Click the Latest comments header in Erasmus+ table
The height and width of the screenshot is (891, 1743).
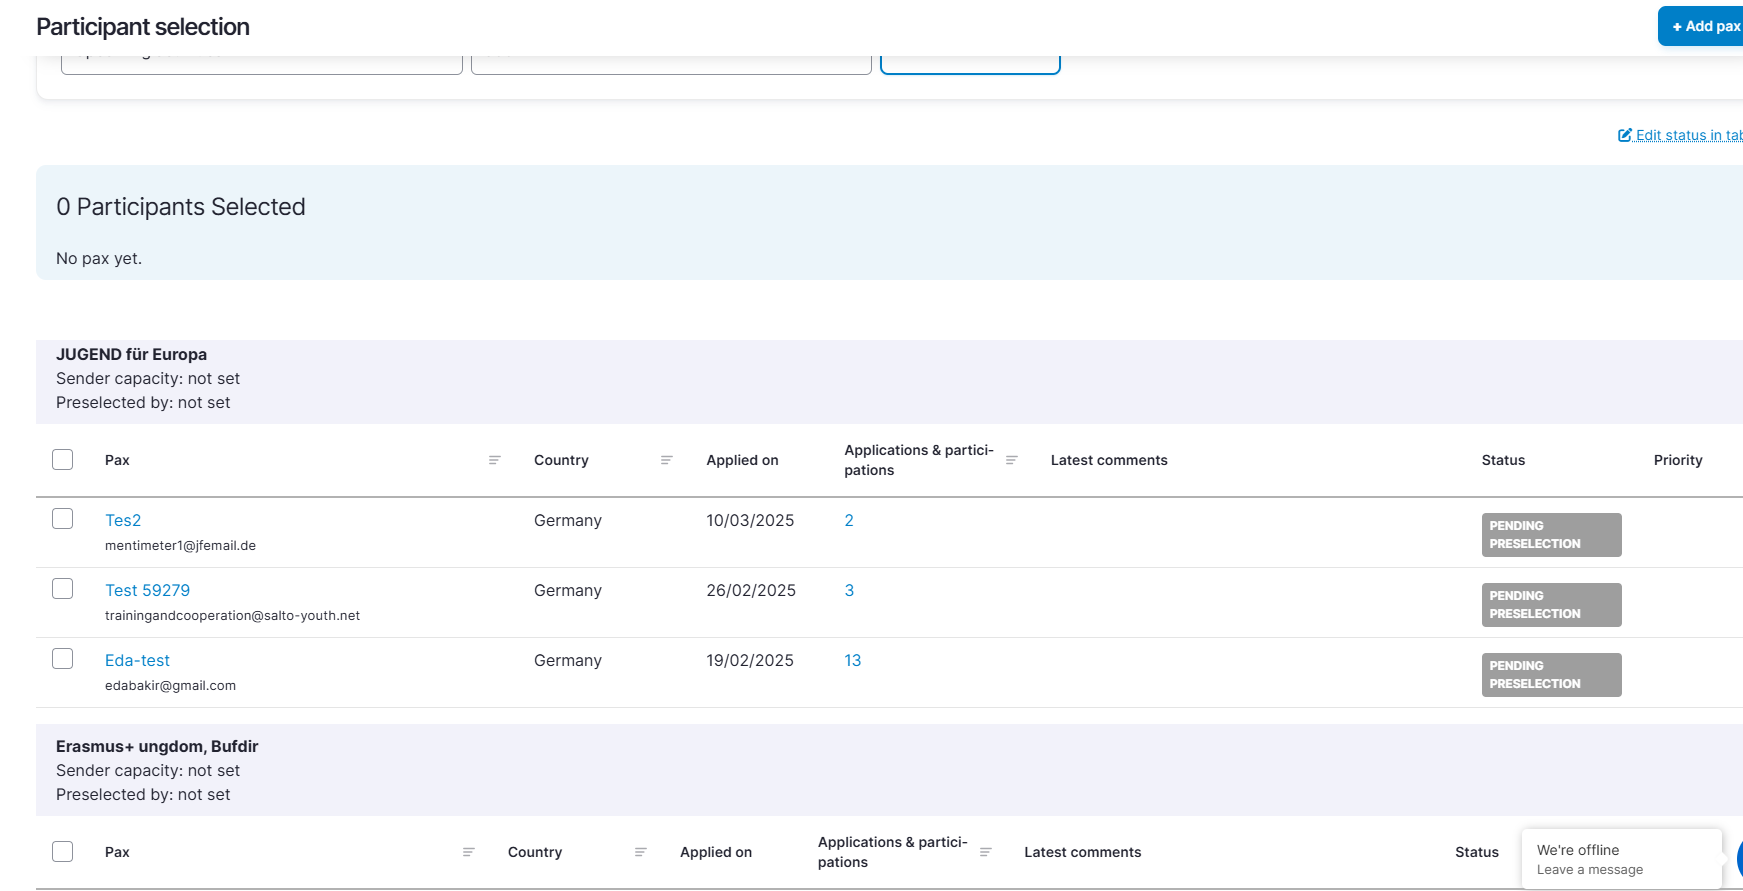[1083, 852]
